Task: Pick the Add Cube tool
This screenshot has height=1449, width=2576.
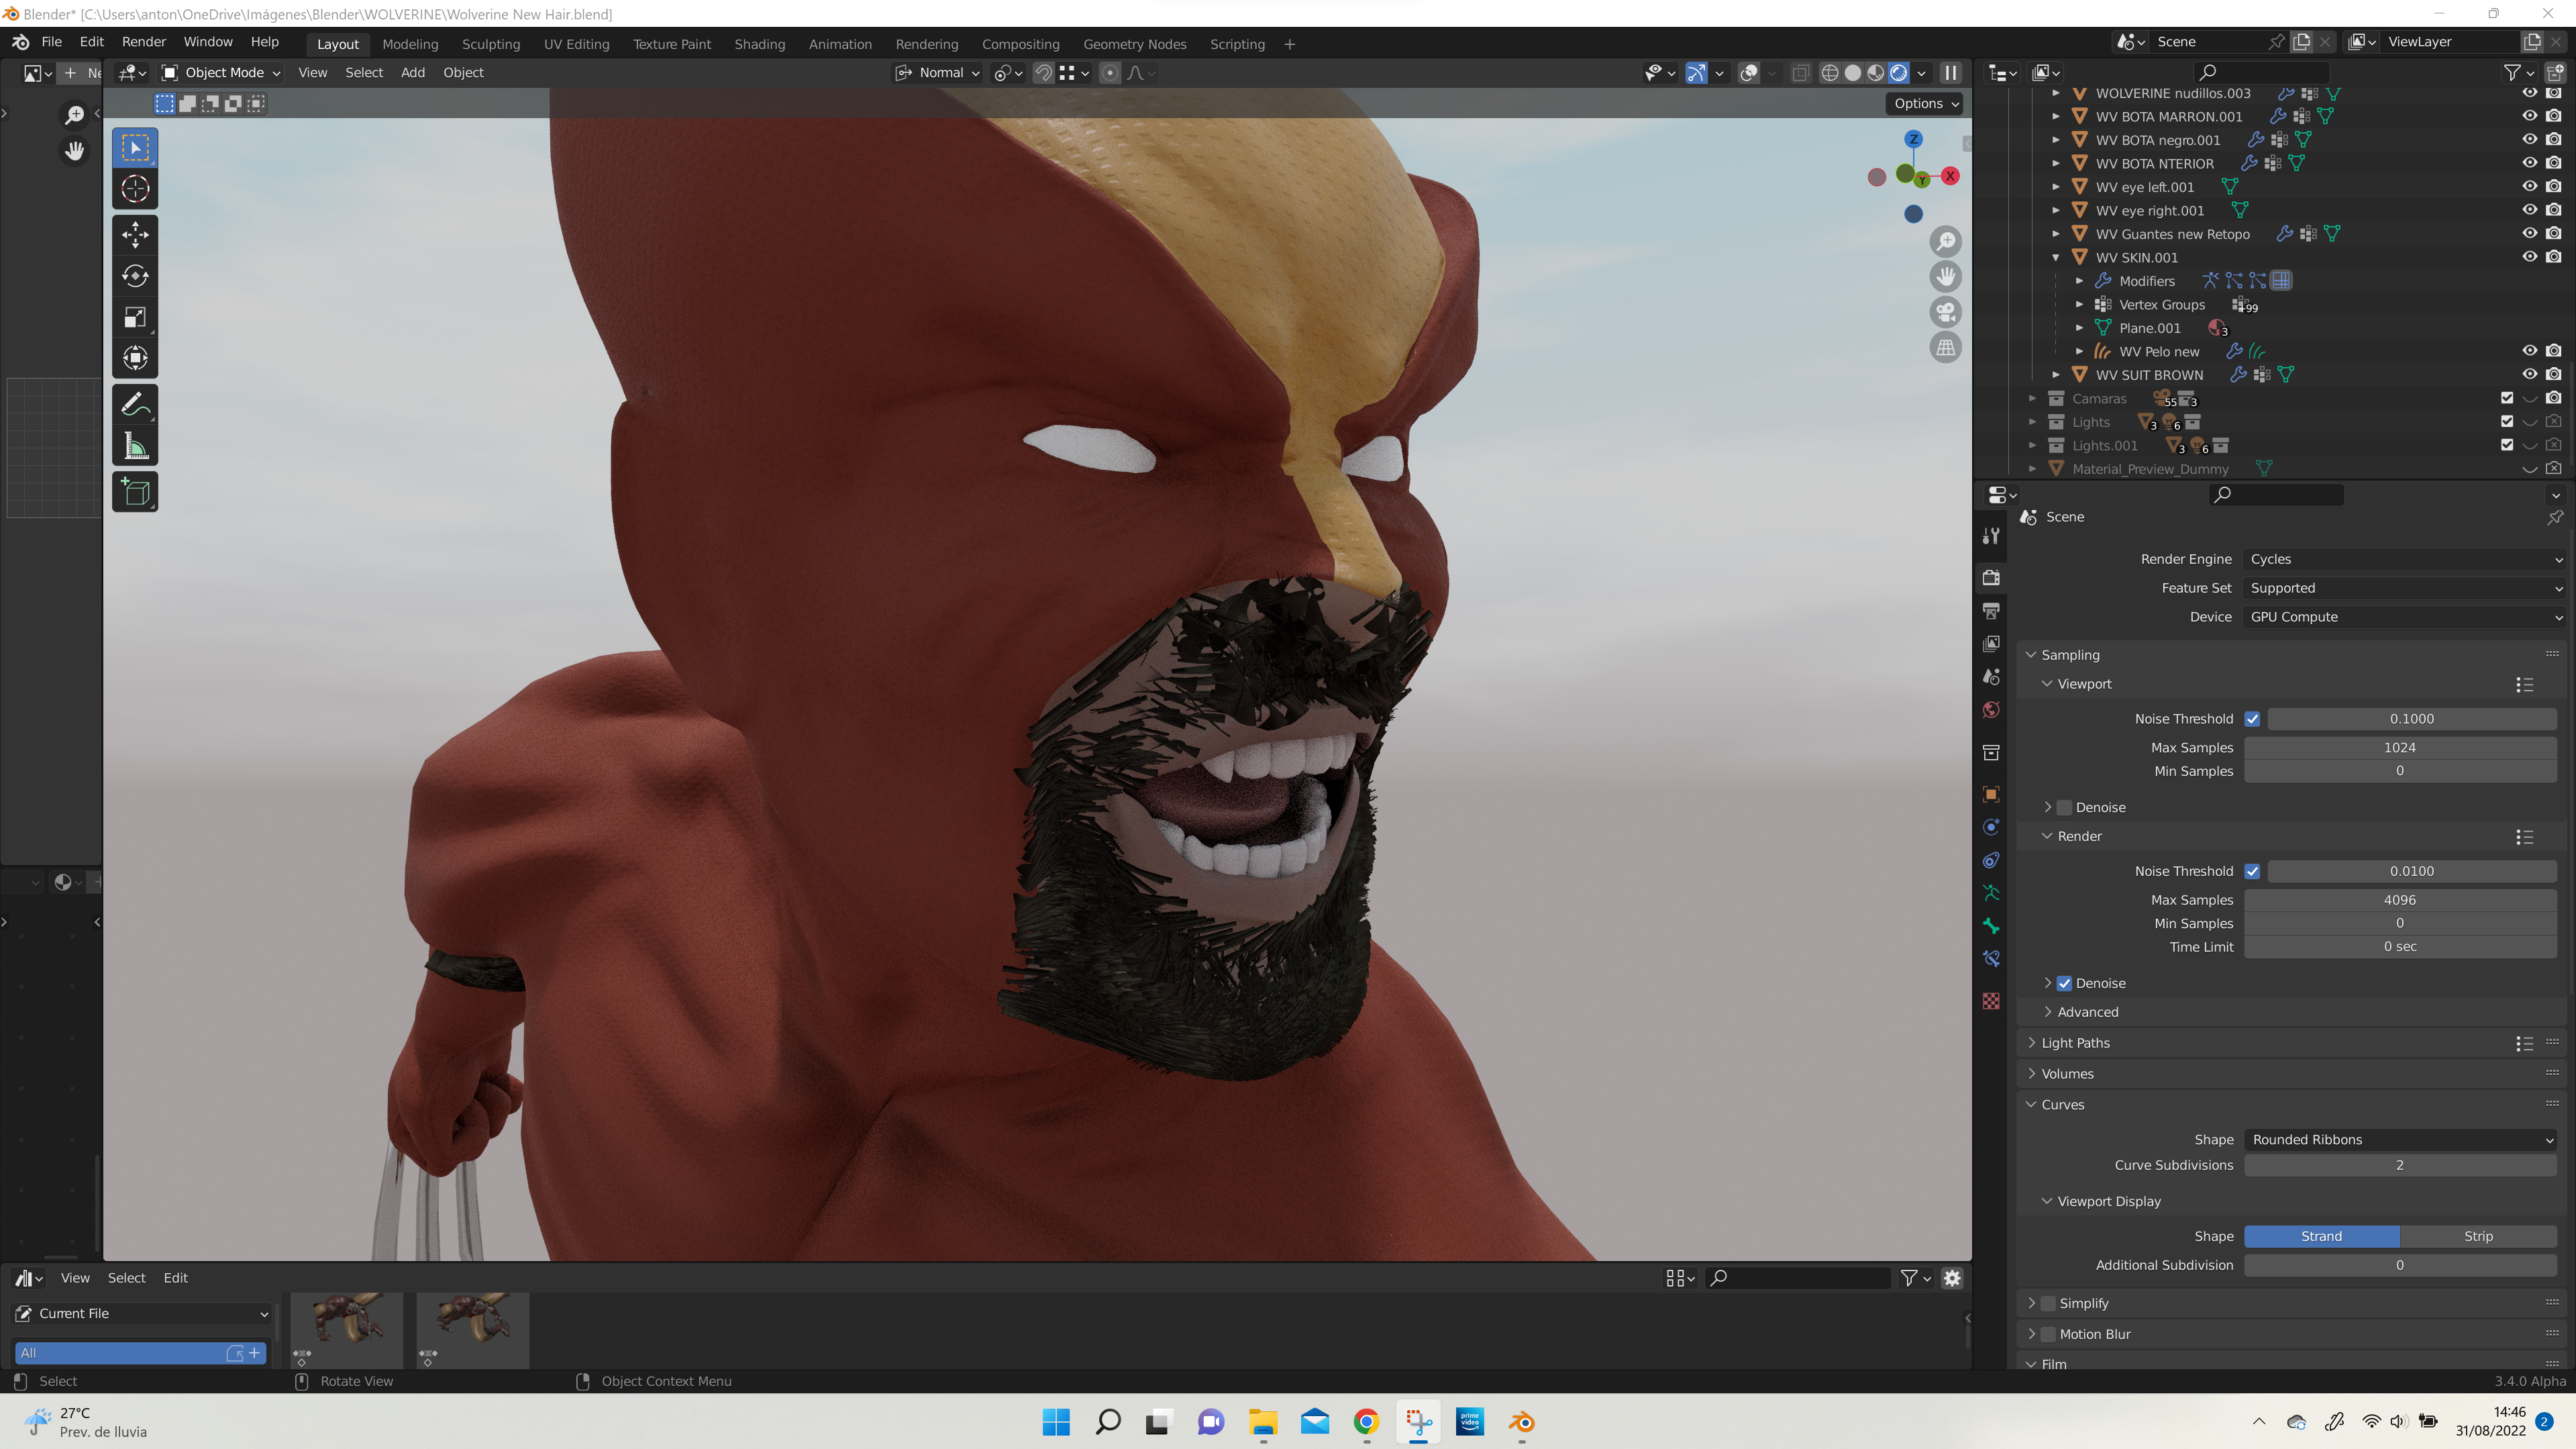Action: pos(135,492)
